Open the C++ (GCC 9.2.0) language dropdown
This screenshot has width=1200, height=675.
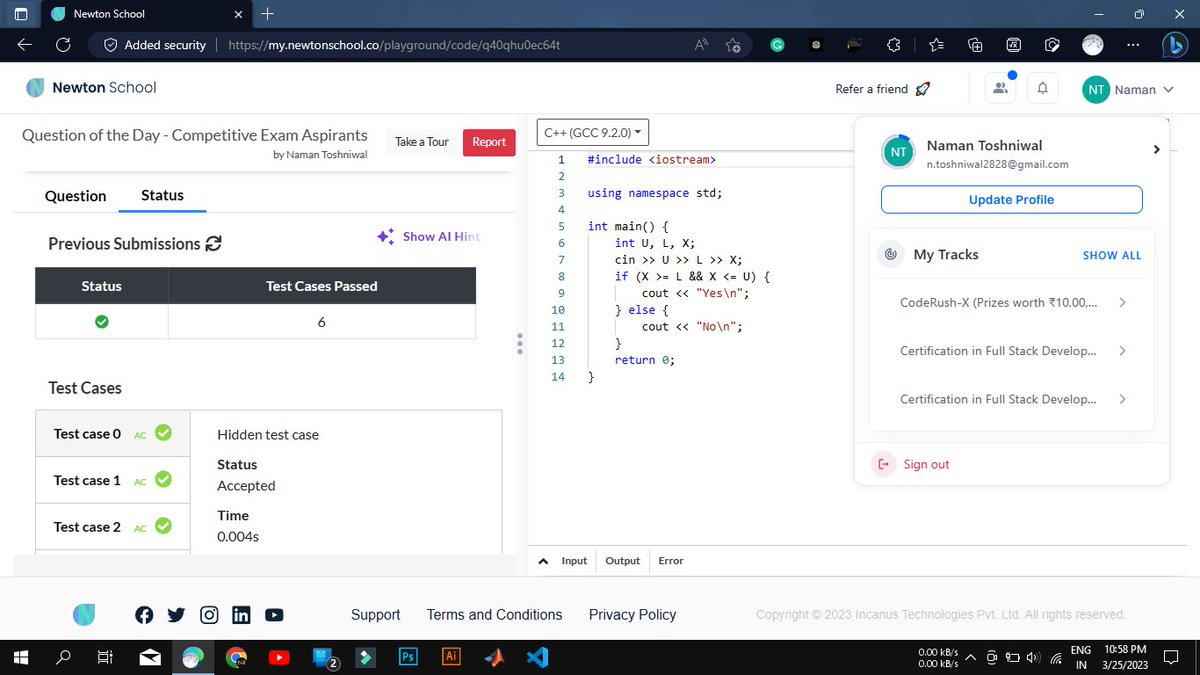tap(594, 132)
